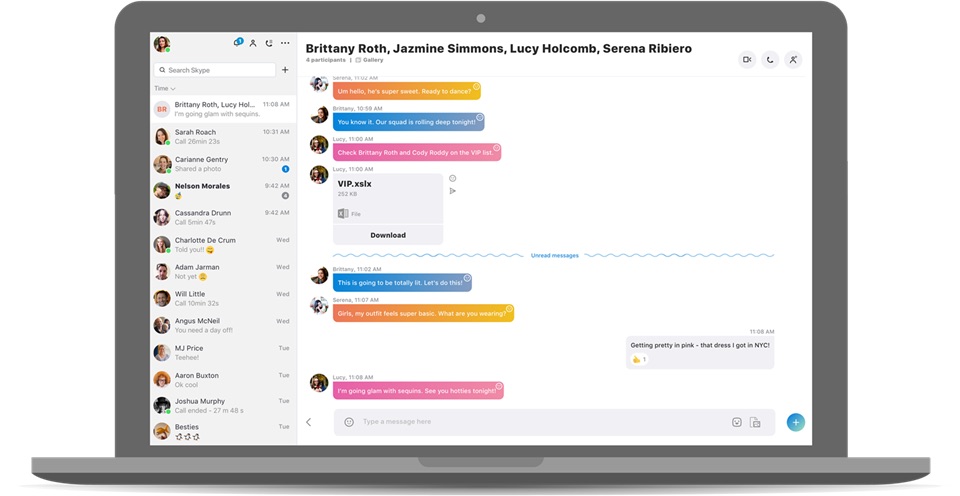Image resolution: width=960 pixels, height=496 pixels.
Task: Click the '4 participants' label
Action: click(326, 60)
